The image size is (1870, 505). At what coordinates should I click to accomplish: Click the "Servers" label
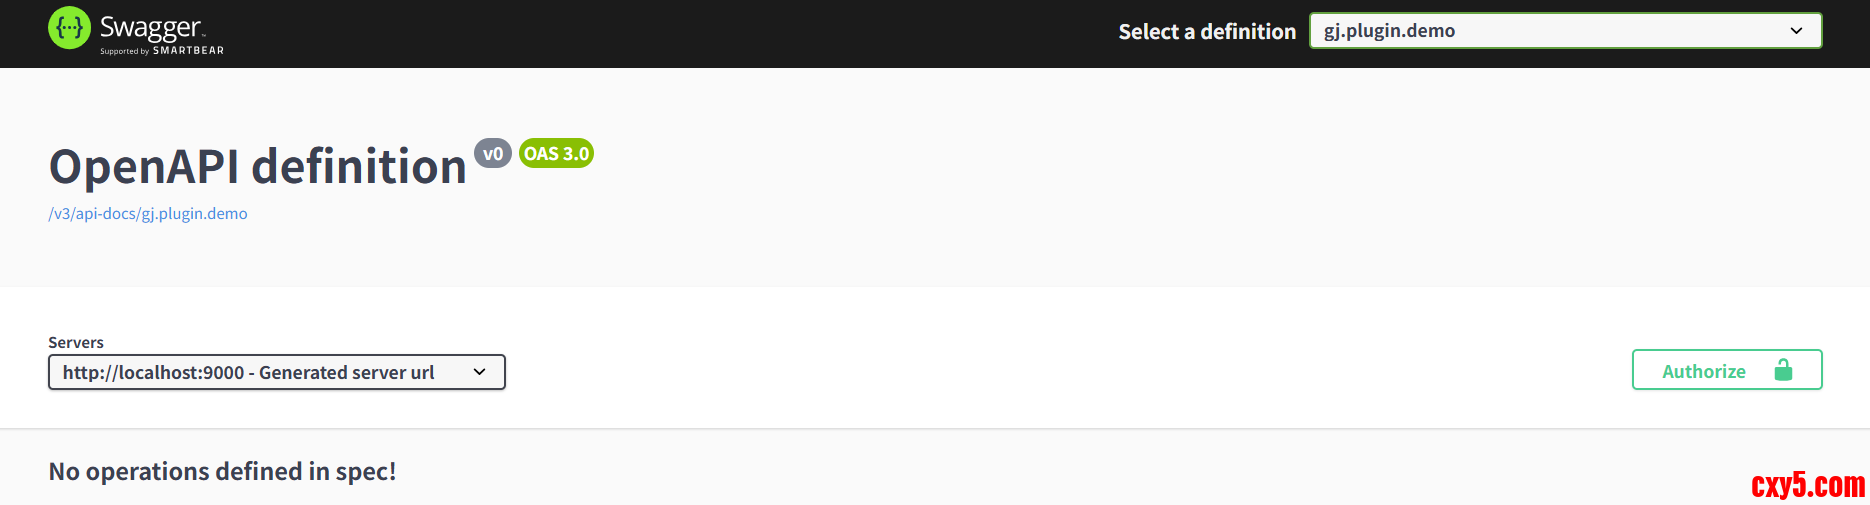pyautogui.click(x=76, y=343)
